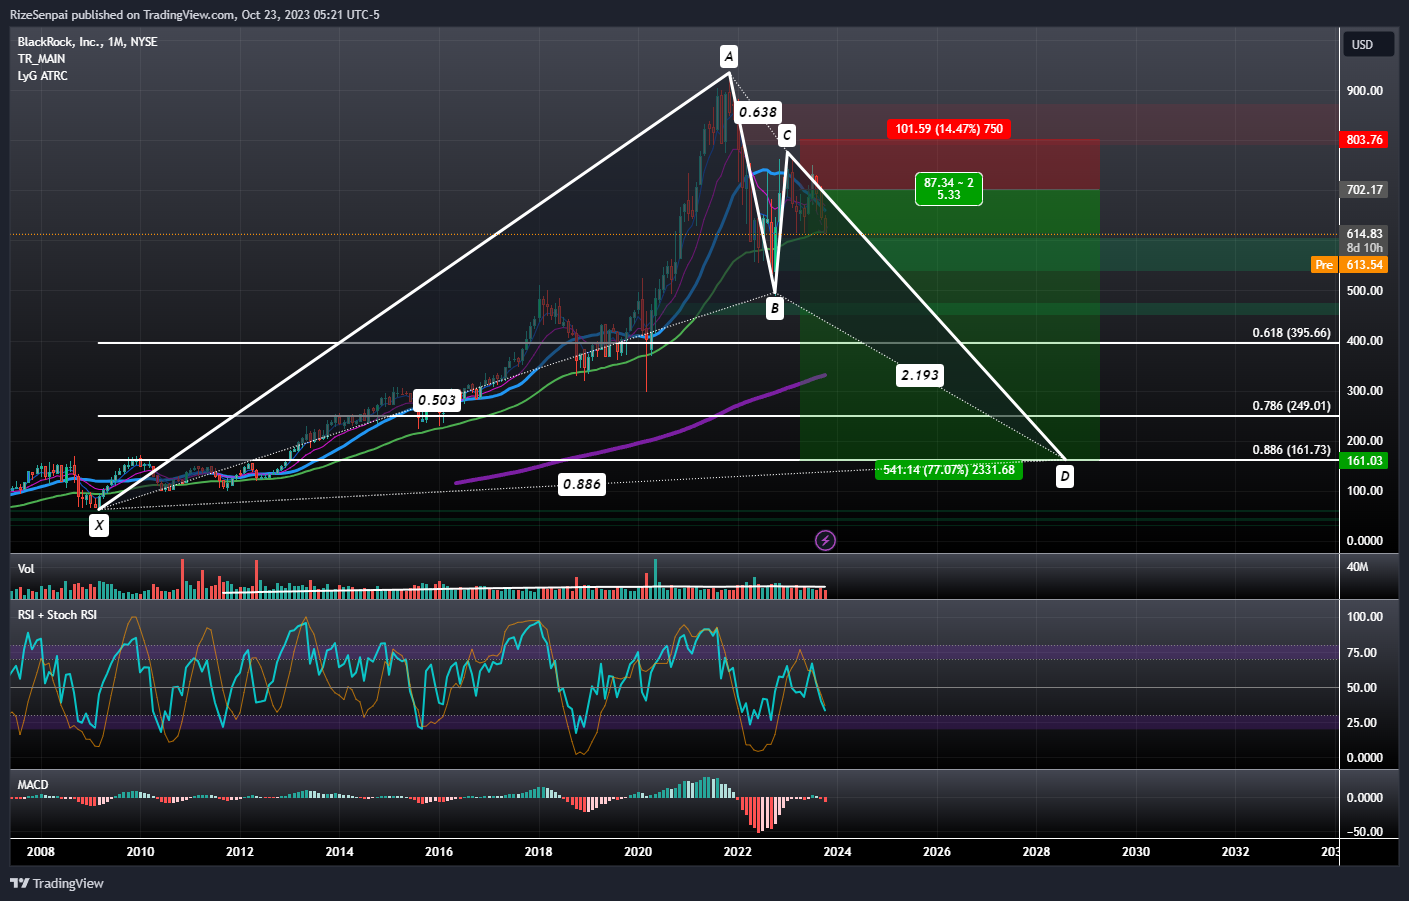Click pattern point label B
Image resolution: width=1409 pixels, height=901 pixels.
(775, 309)
